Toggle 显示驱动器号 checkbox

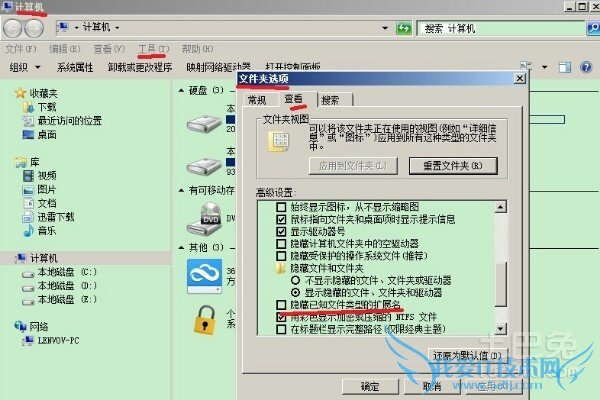(x=281, y=232)
